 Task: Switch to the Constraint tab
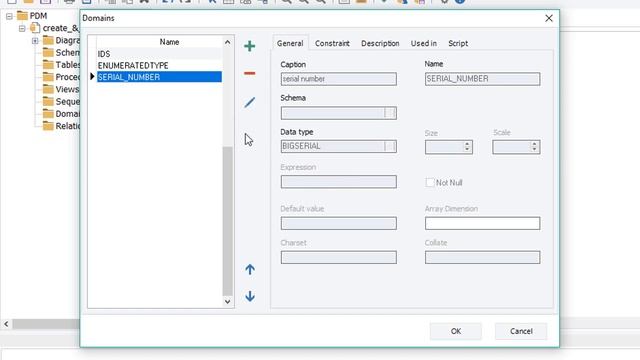coord(332,43)
